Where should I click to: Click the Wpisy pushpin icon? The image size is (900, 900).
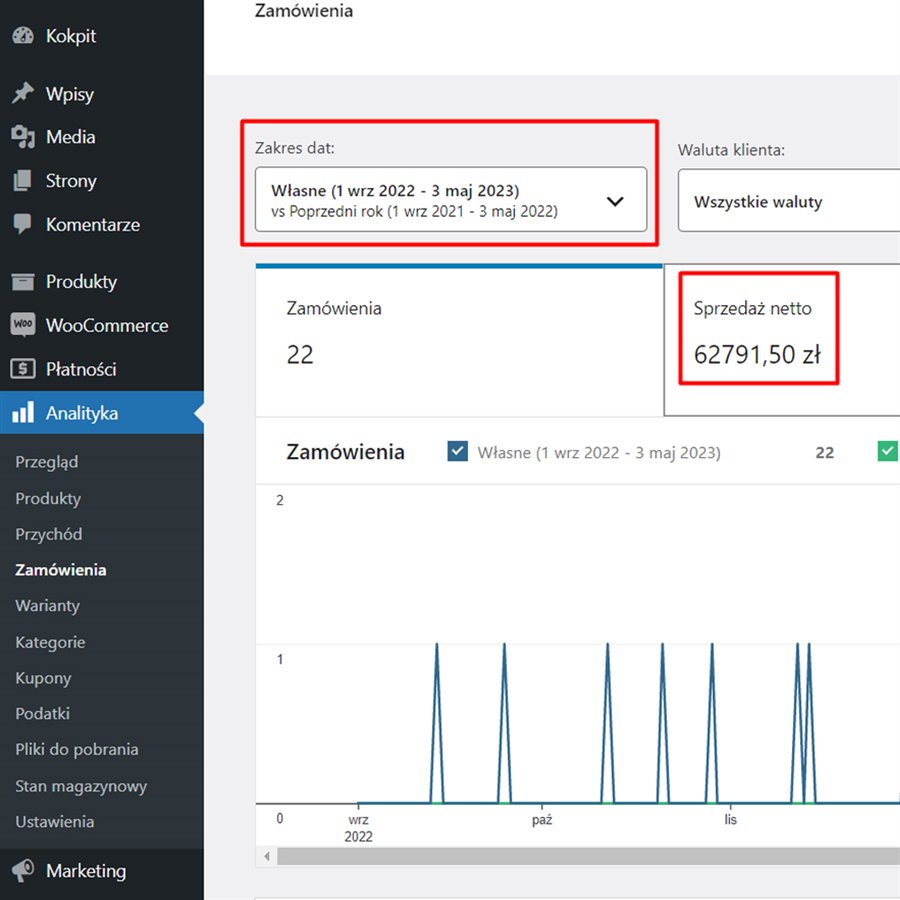point(23,94)
